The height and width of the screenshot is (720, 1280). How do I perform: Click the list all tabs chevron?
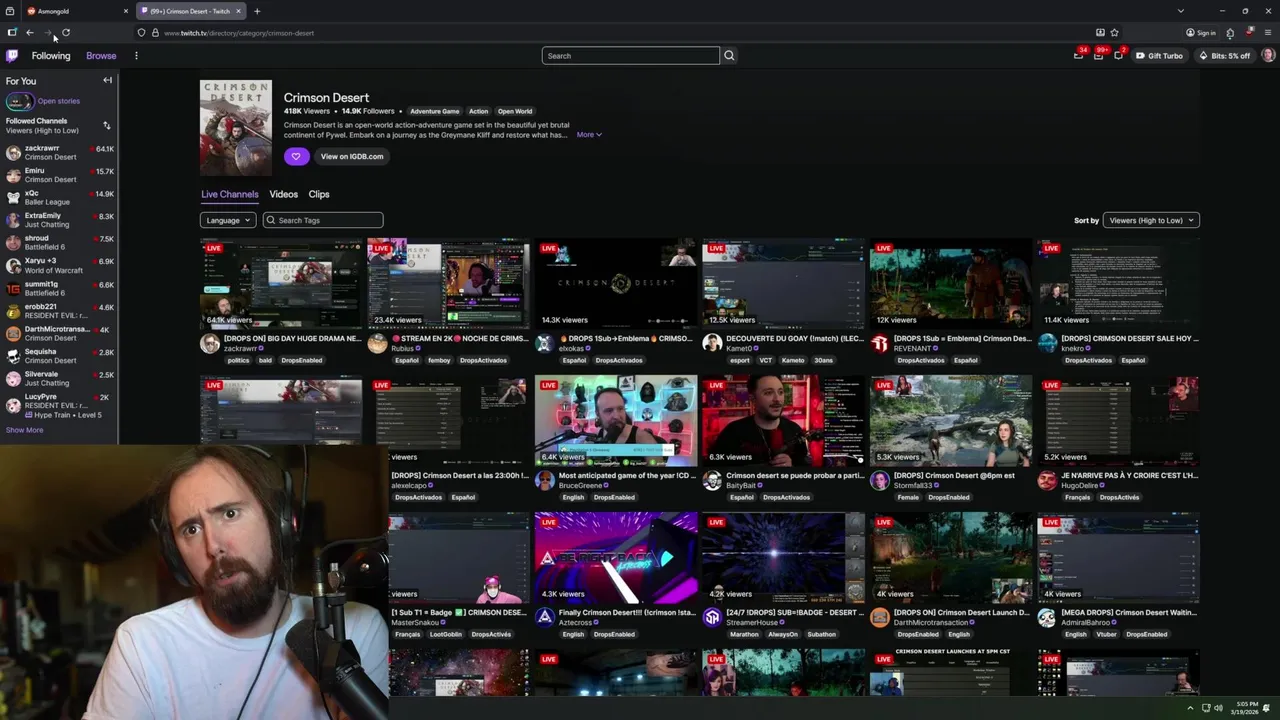pos(1181,11)
